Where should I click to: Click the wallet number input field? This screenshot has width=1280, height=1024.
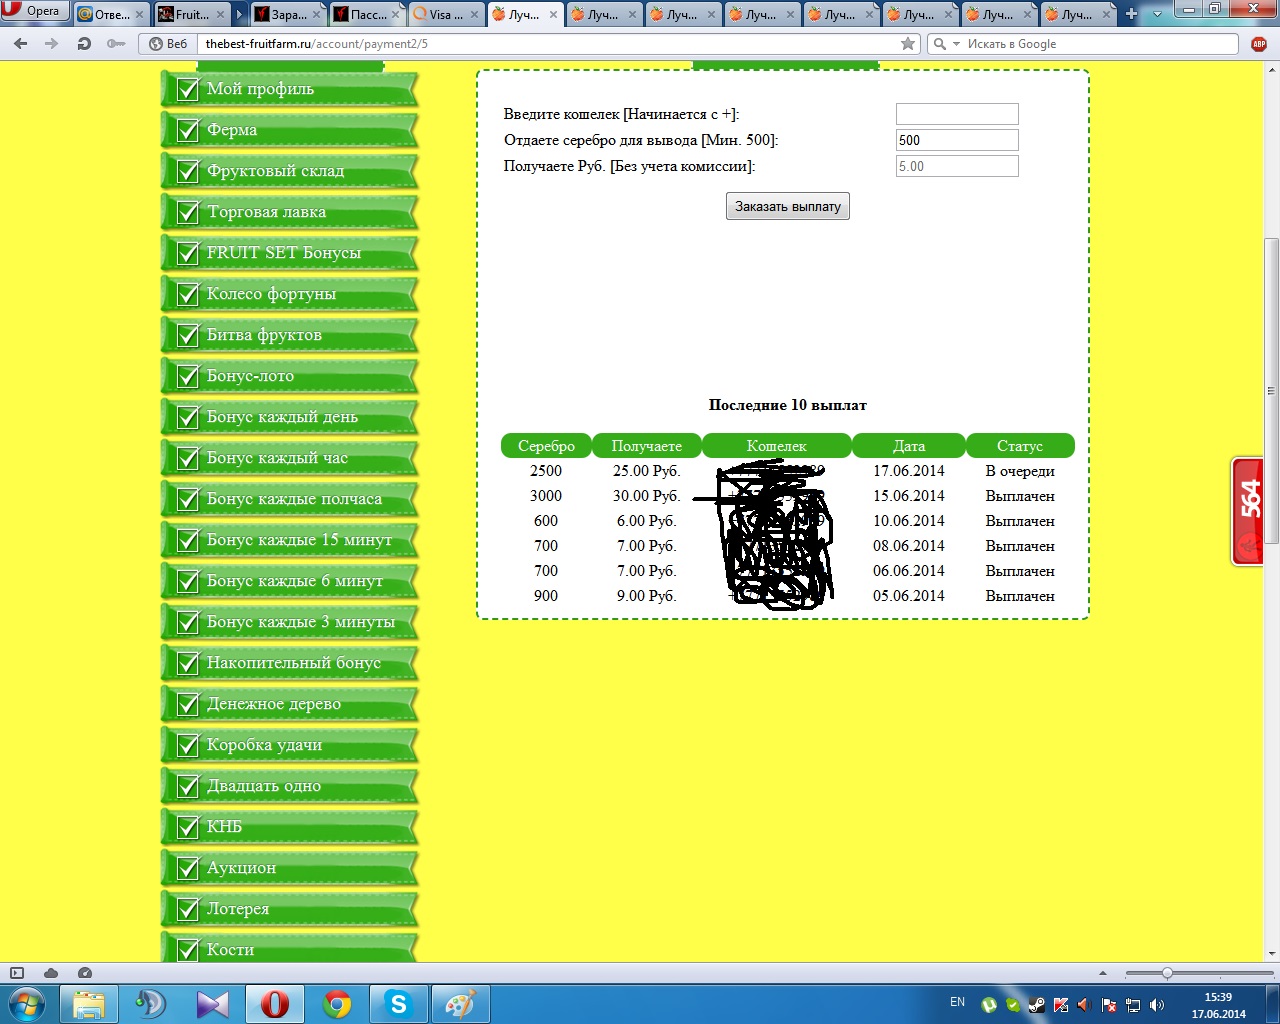click(x=957, y=114)
